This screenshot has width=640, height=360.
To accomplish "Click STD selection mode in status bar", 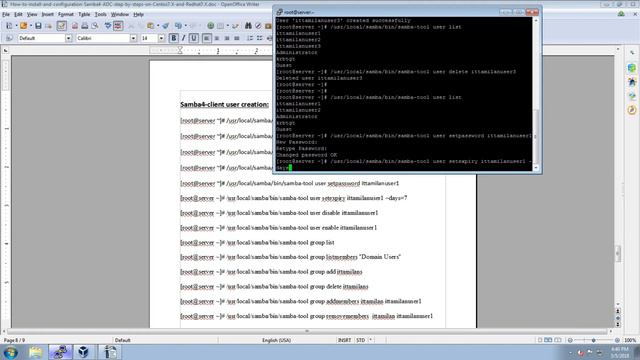I will tap(360, 340).
